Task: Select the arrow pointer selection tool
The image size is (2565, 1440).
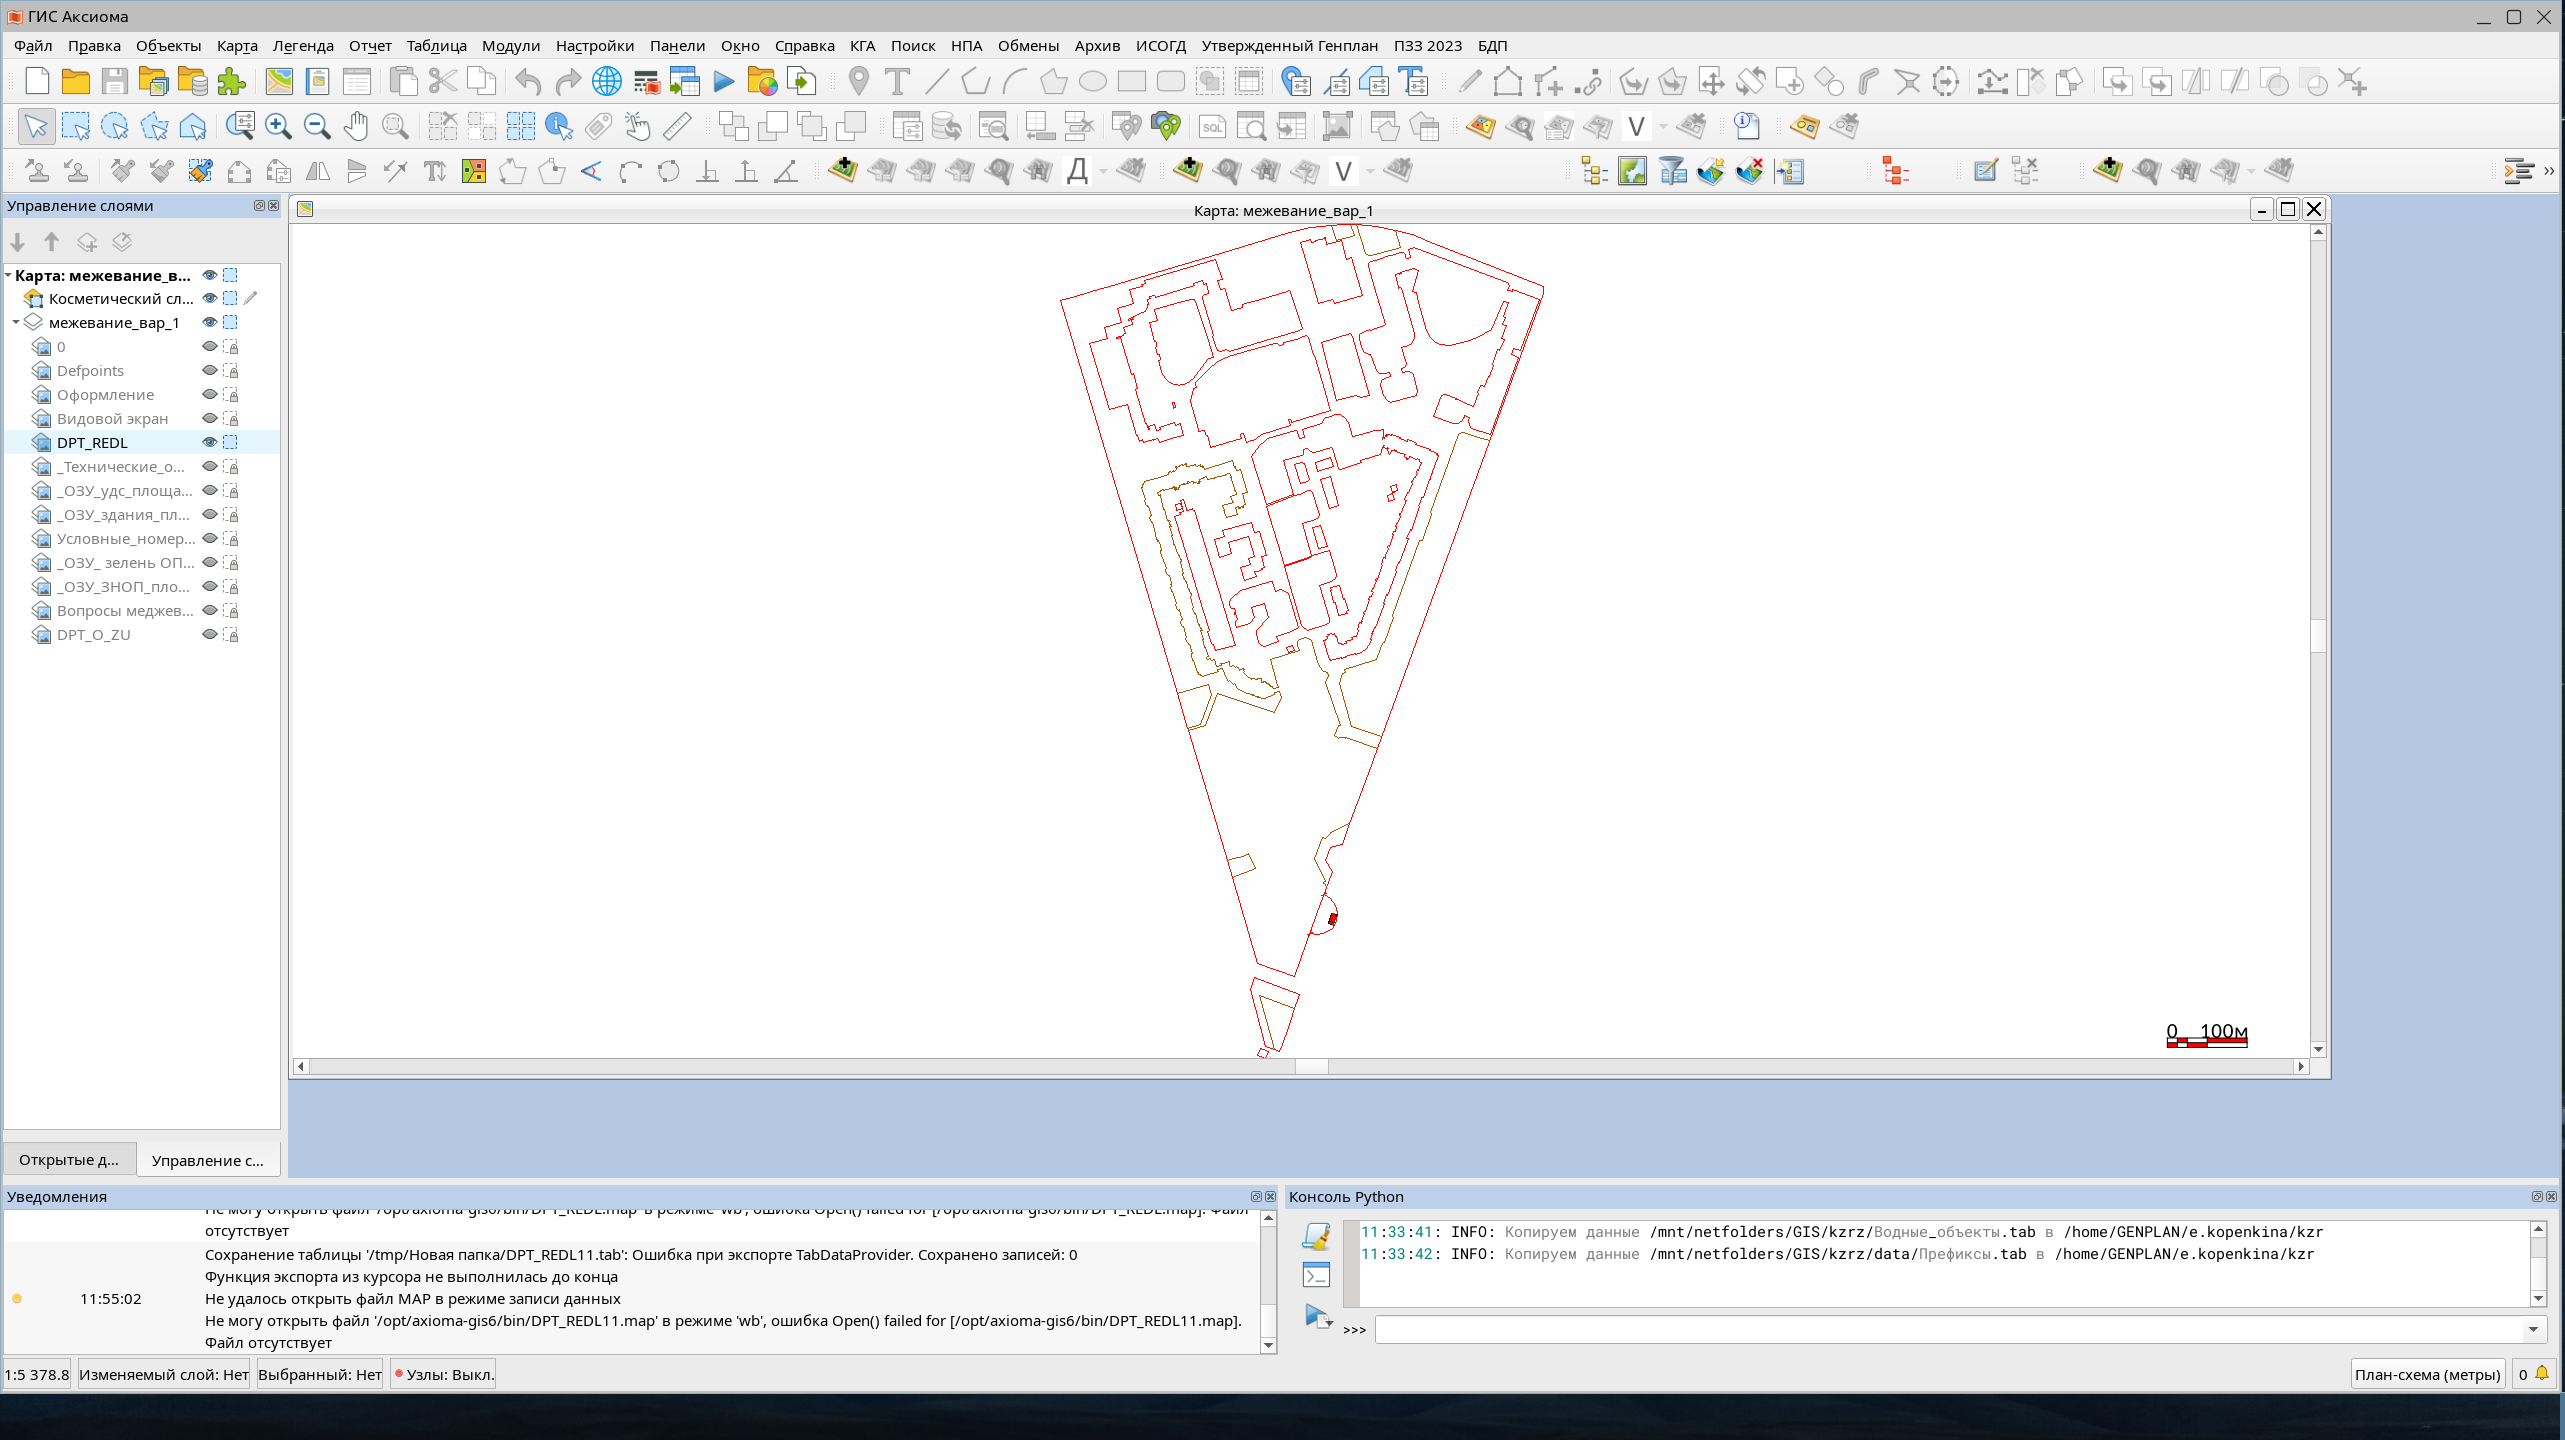Action: [37, 126]
